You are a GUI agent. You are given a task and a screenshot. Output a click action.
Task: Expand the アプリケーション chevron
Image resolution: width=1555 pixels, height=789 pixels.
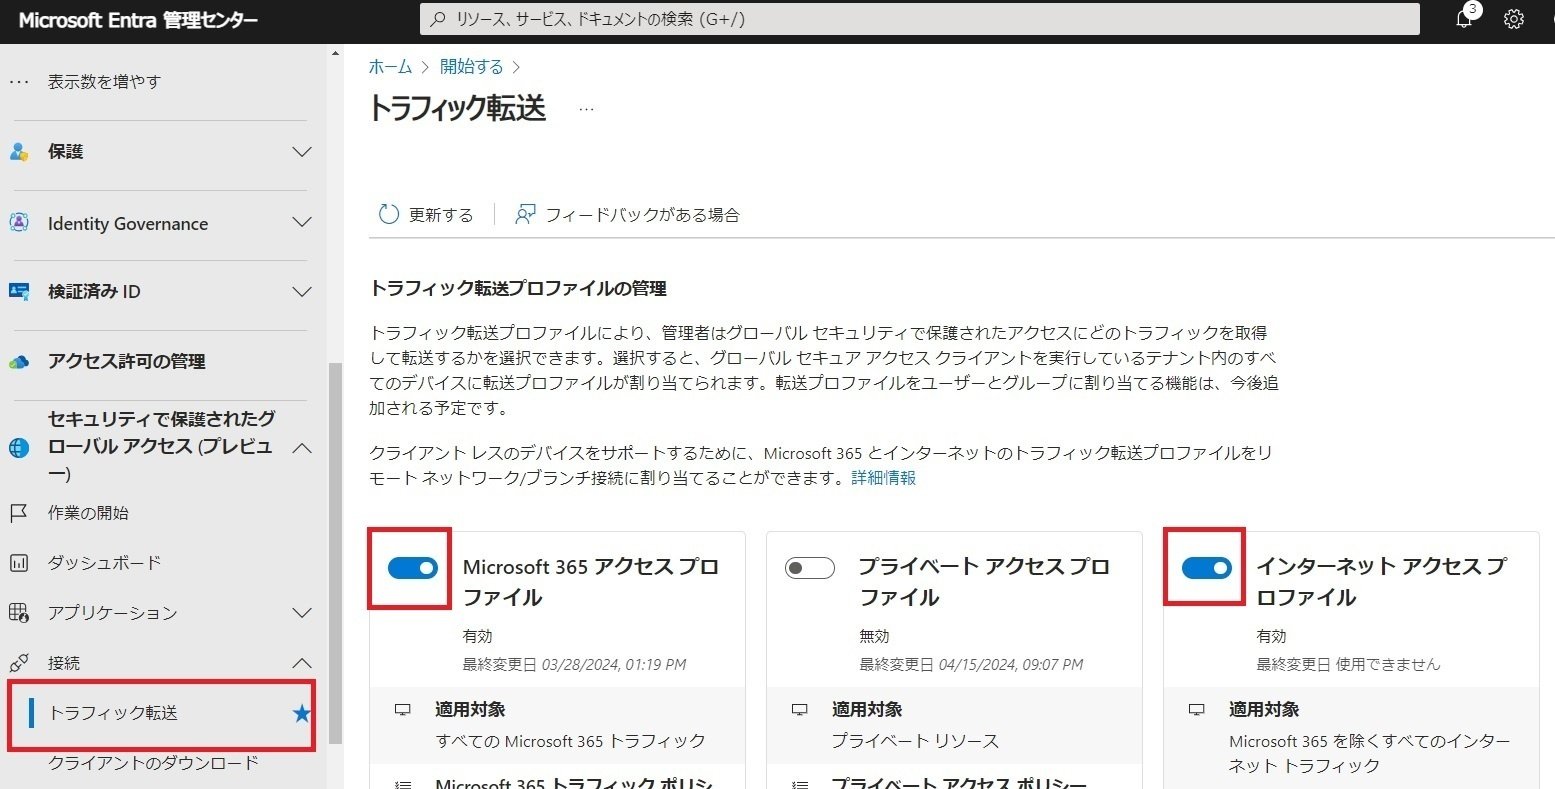302,612
